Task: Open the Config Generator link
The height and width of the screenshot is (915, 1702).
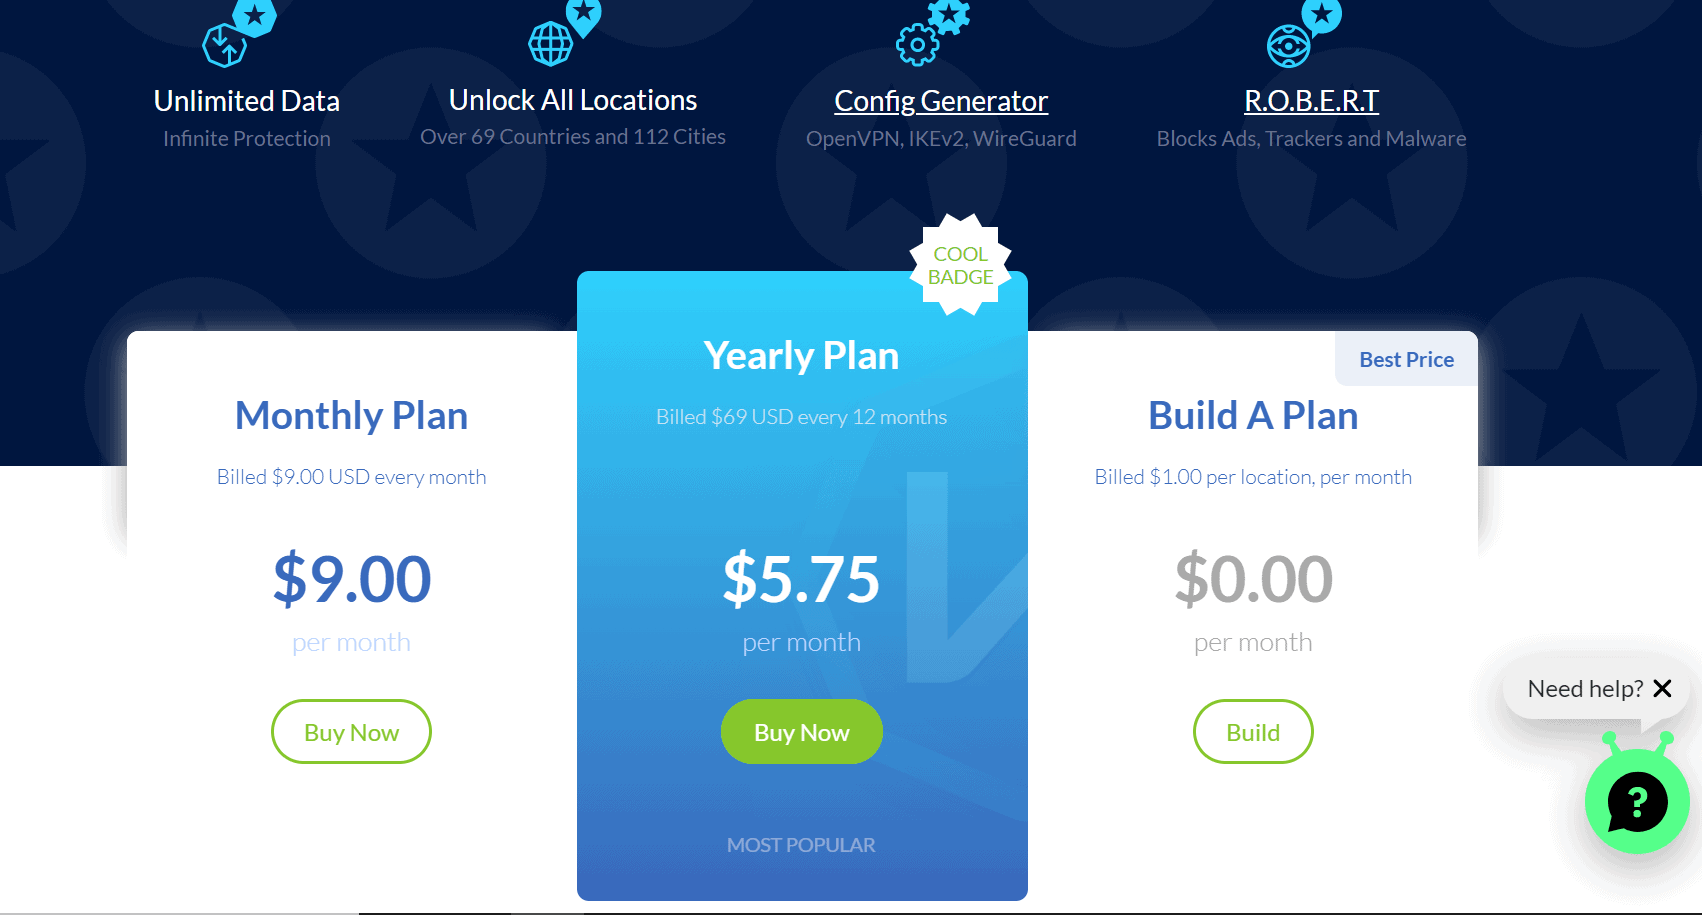Action: (941, 101)
